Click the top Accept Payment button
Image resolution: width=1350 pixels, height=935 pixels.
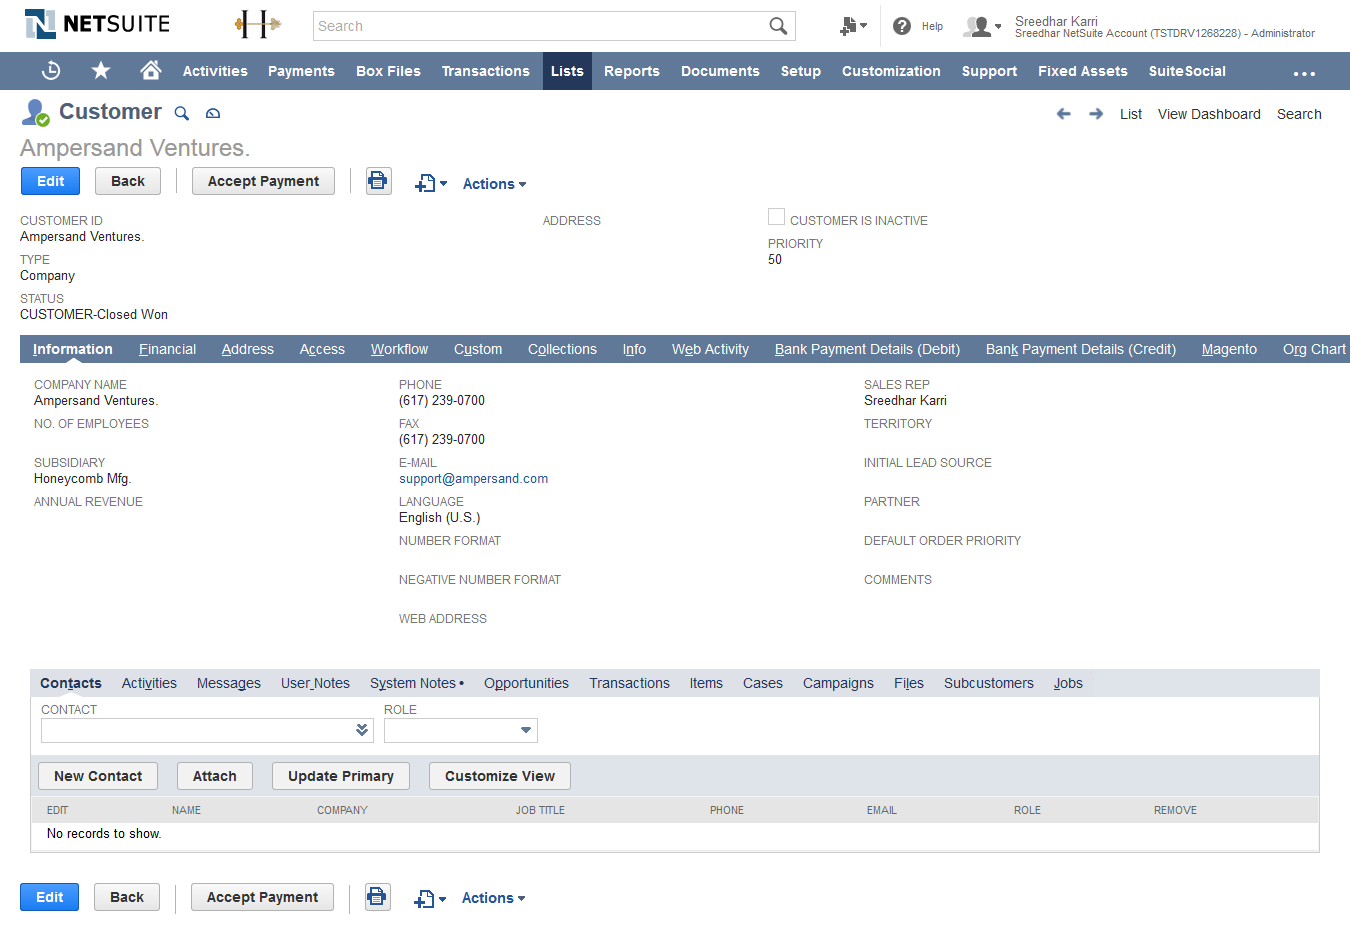click(x=263, y=181)
